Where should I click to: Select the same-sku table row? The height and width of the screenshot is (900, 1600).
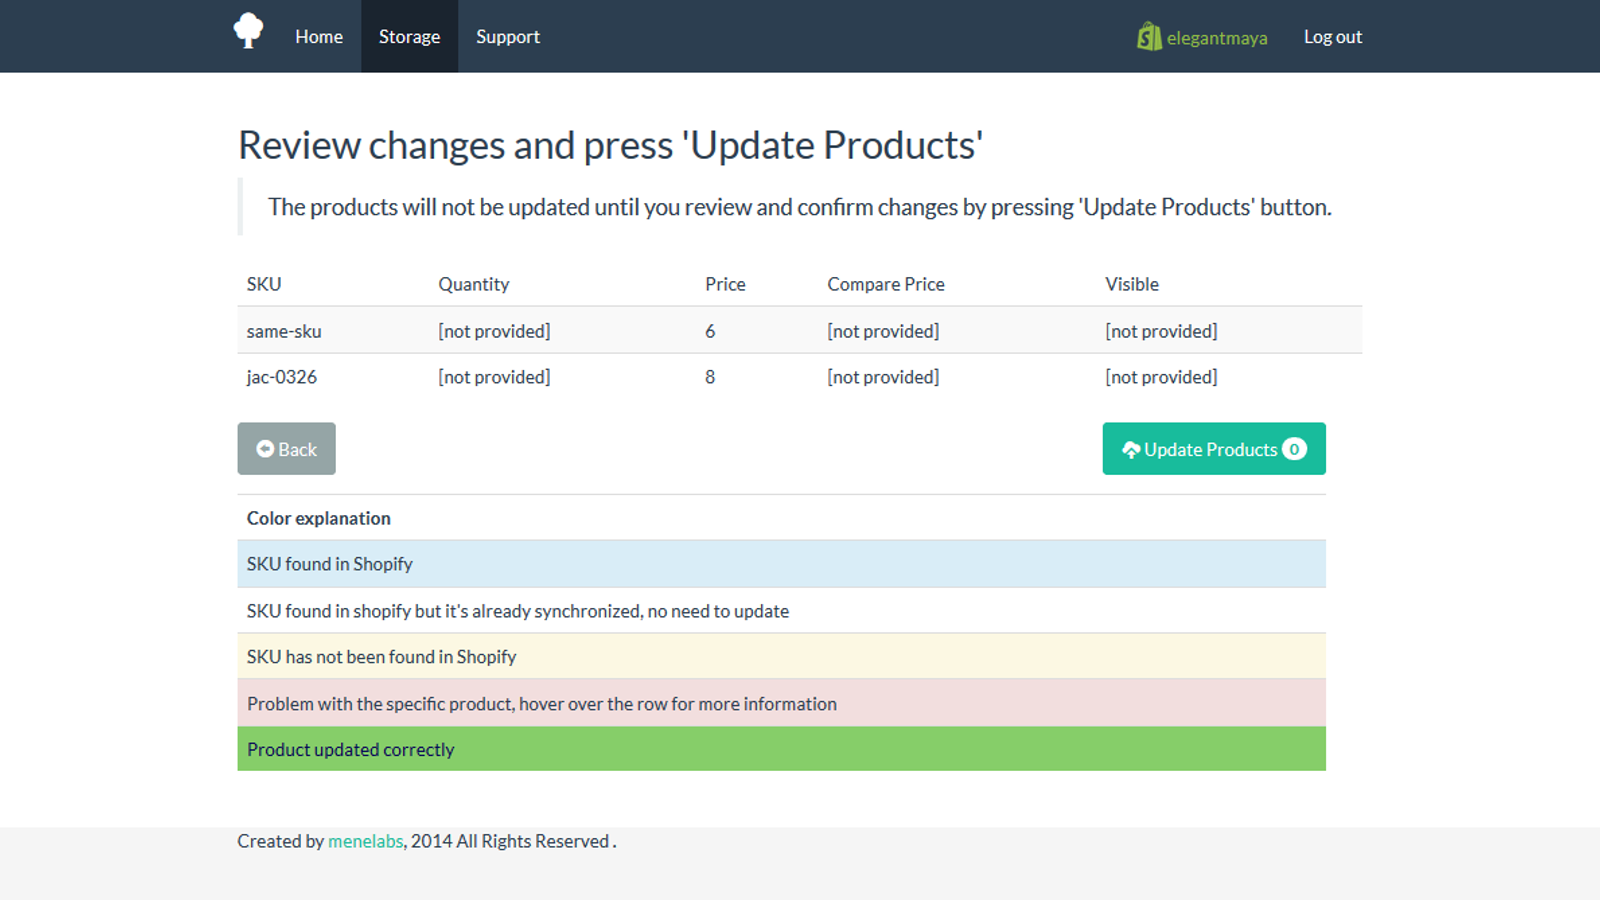[799, 331]
